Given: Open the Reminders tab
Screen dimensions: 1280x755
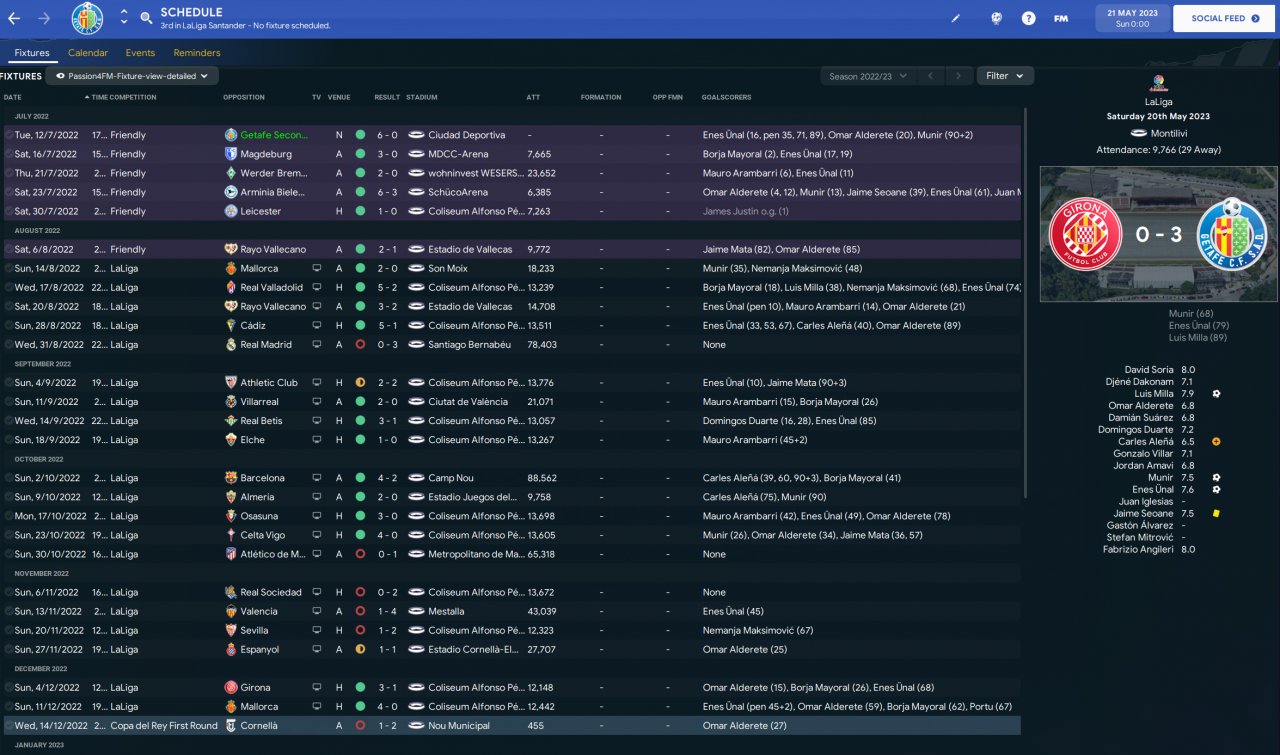Looking at the screenshot, I should click(197, 53).
